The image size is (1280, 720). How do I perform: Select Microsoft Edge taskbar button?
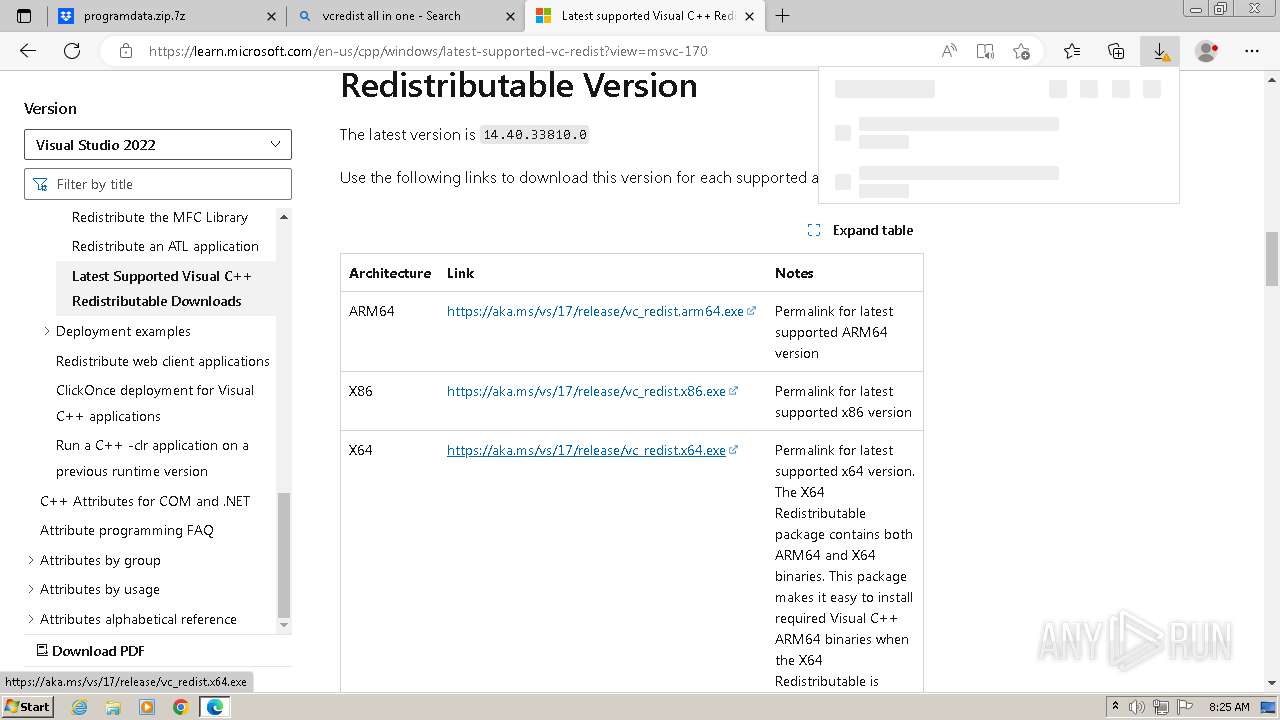(214, 707)
